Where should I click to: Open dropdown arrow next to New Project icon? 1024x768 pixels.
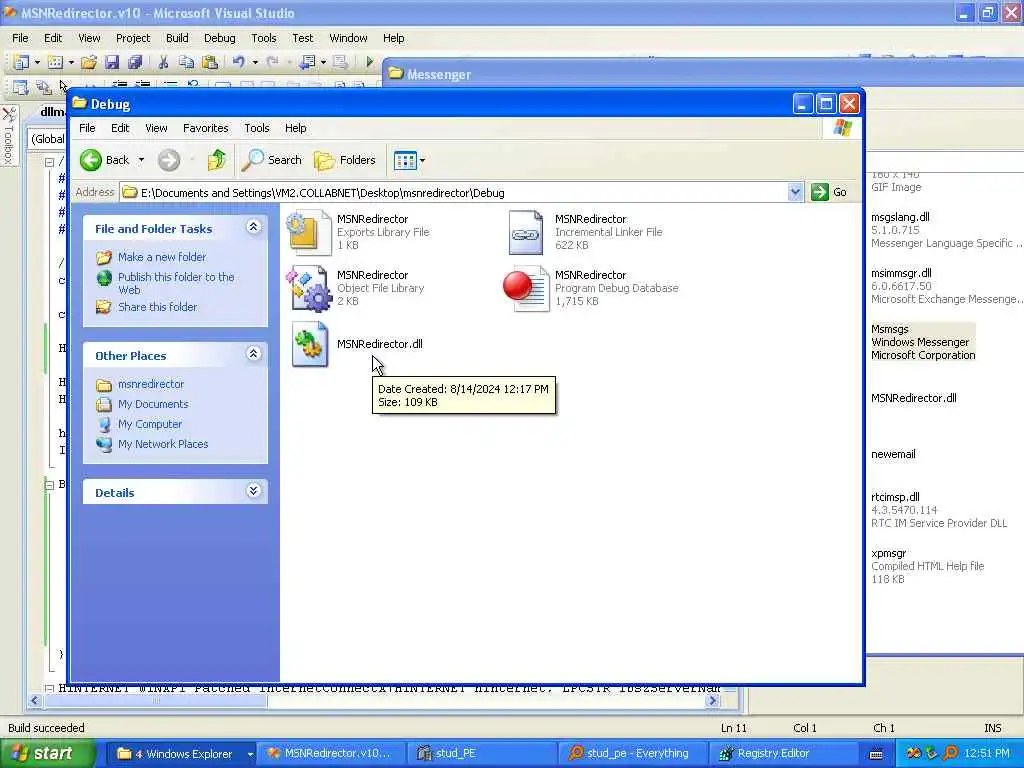point(37,62)
